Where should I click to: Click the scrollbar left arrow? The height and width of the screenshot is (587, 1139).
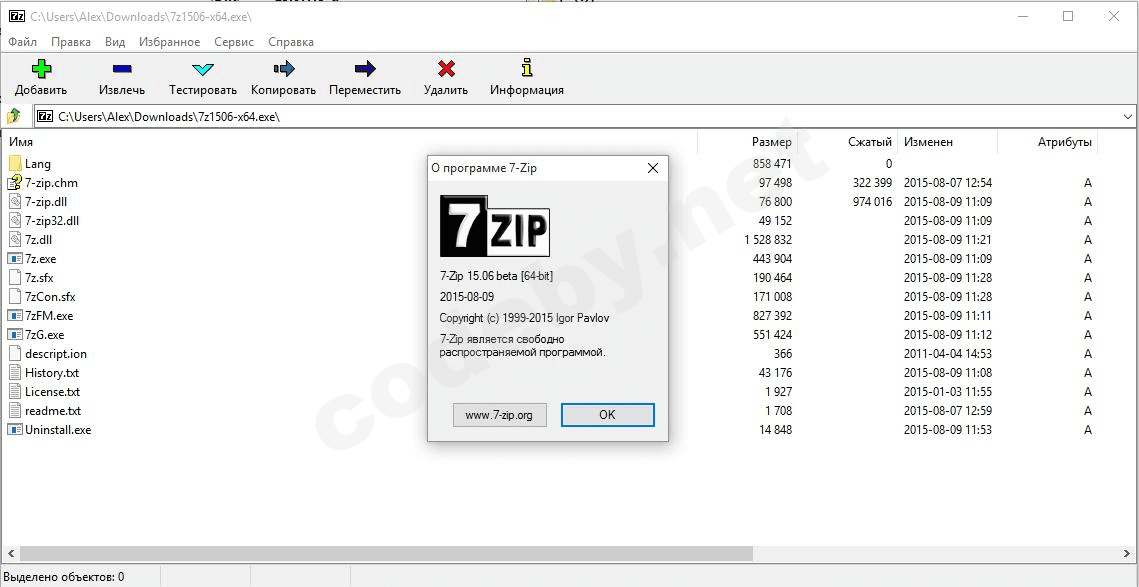click(x=9, y=554)
